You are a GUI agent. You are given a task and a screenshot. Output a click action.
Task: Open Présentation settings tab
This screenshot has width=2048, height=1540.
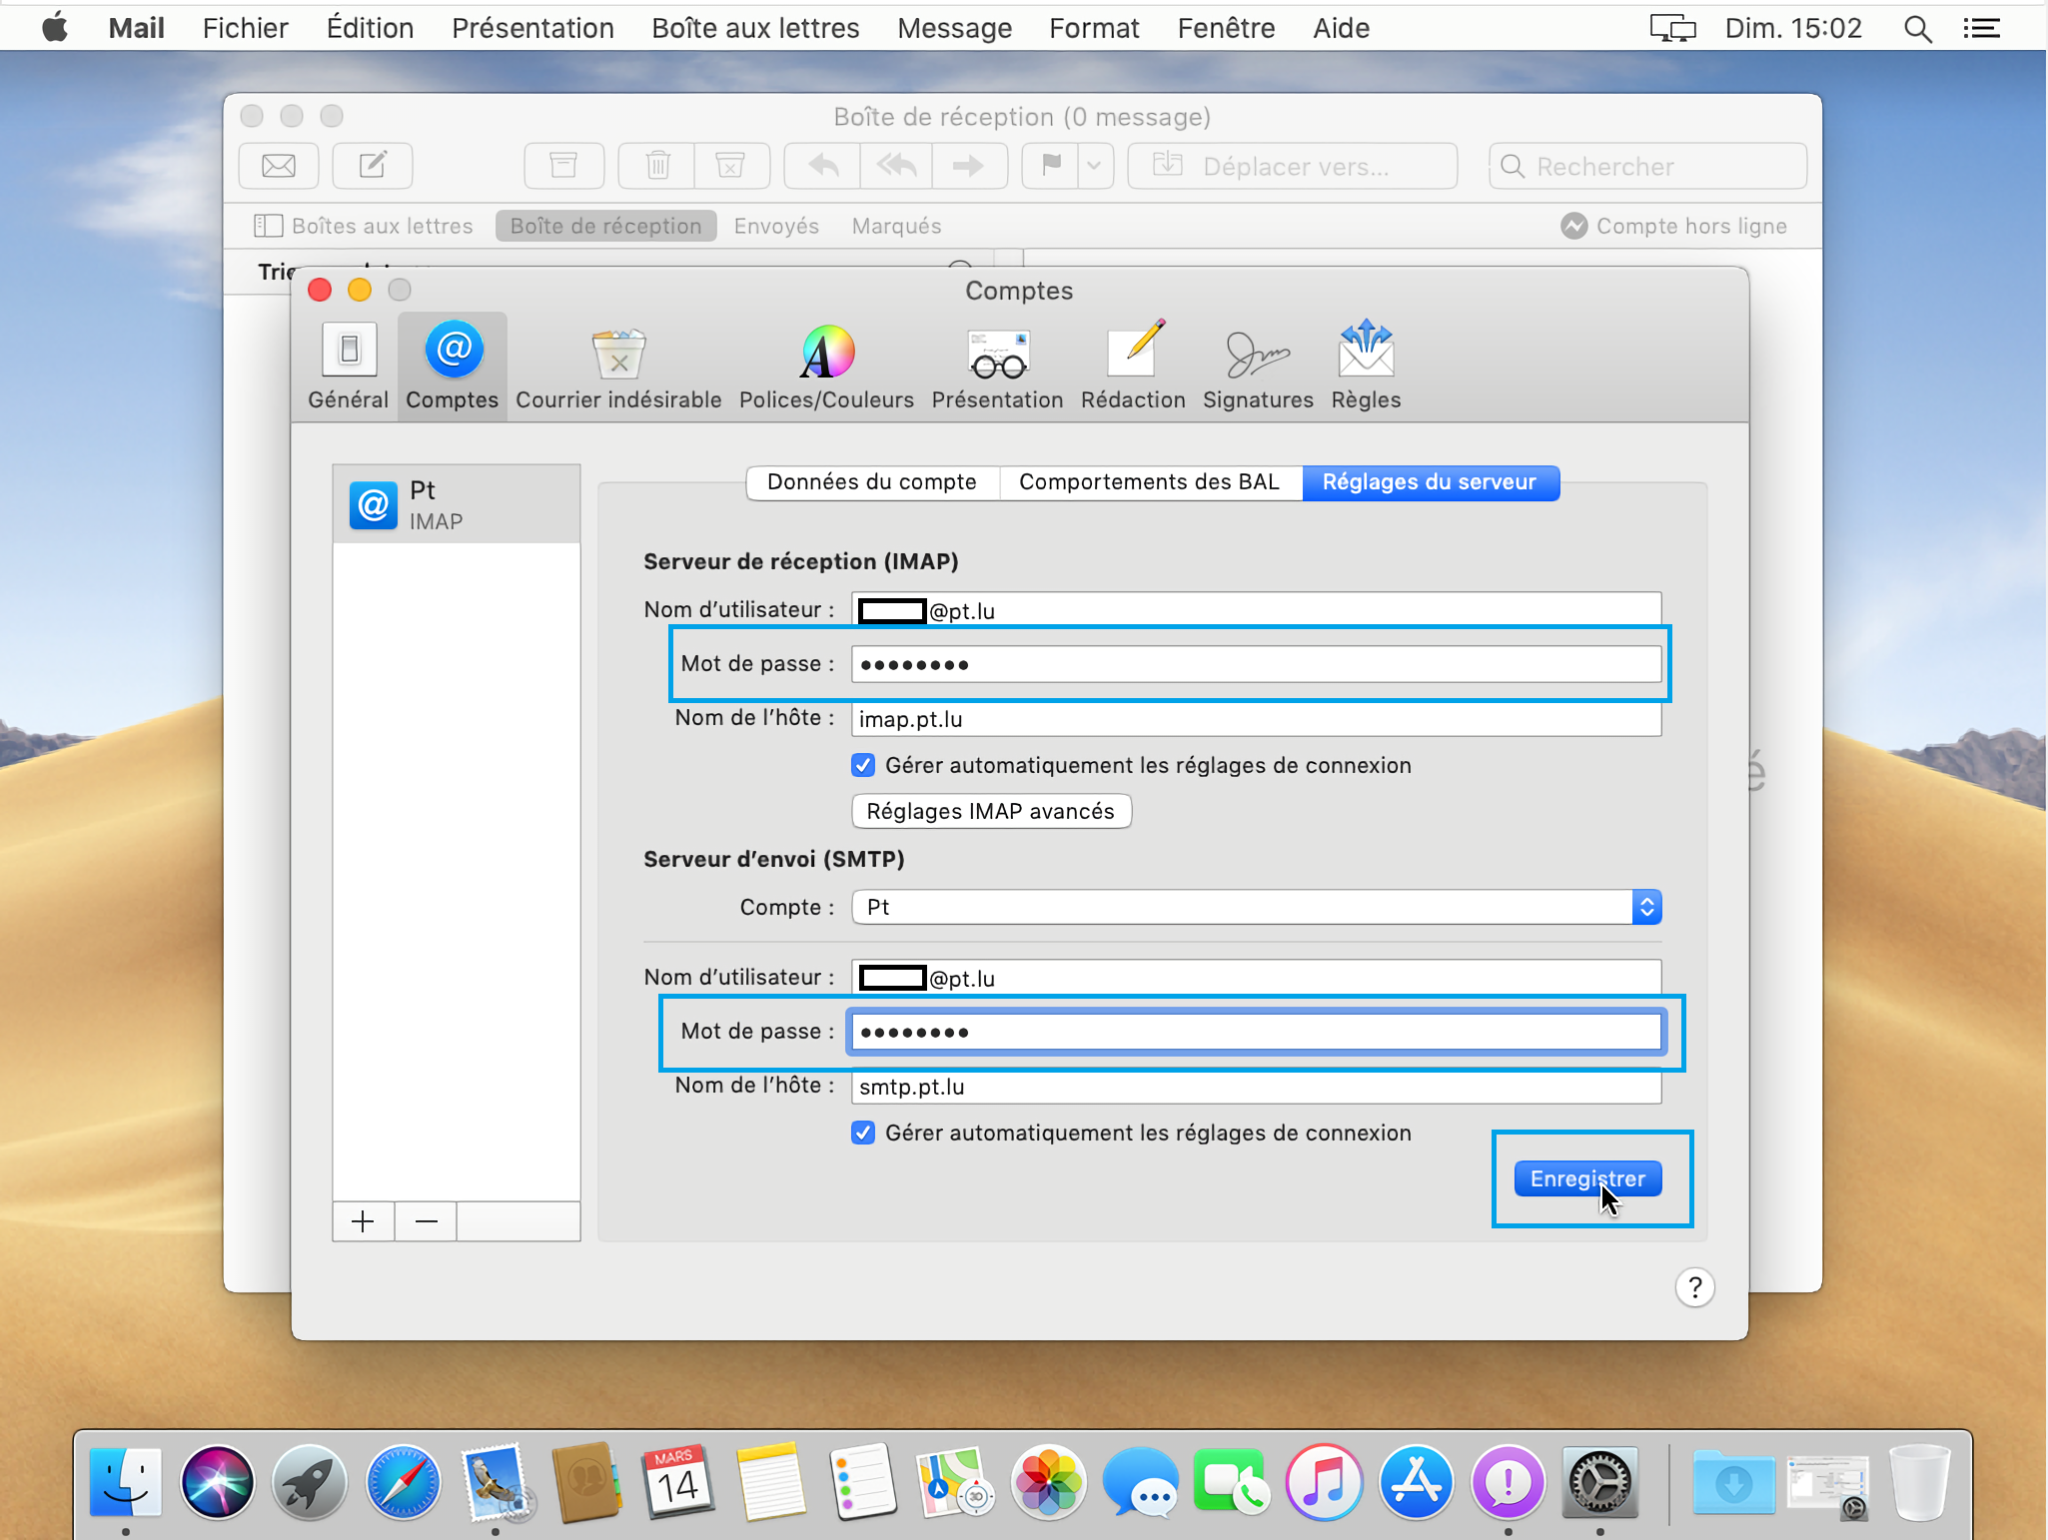996,364
